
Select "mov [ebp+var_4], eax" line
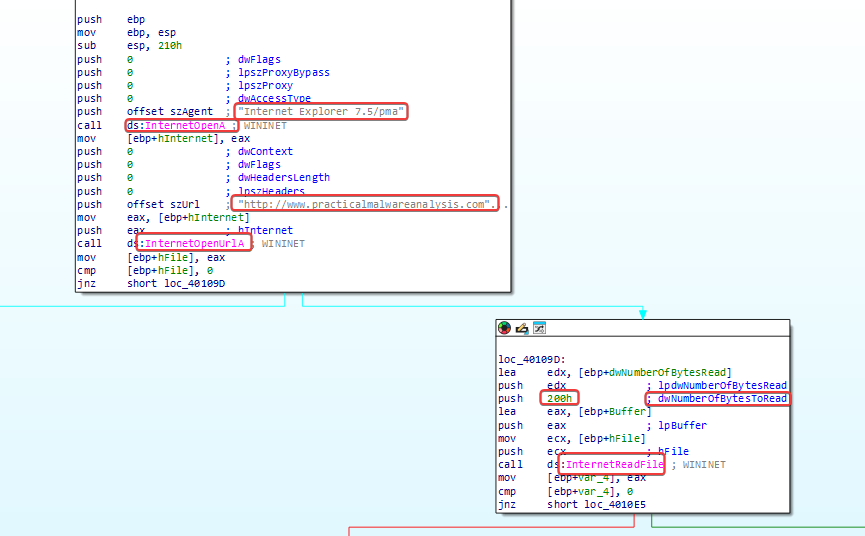coord(572,478)
